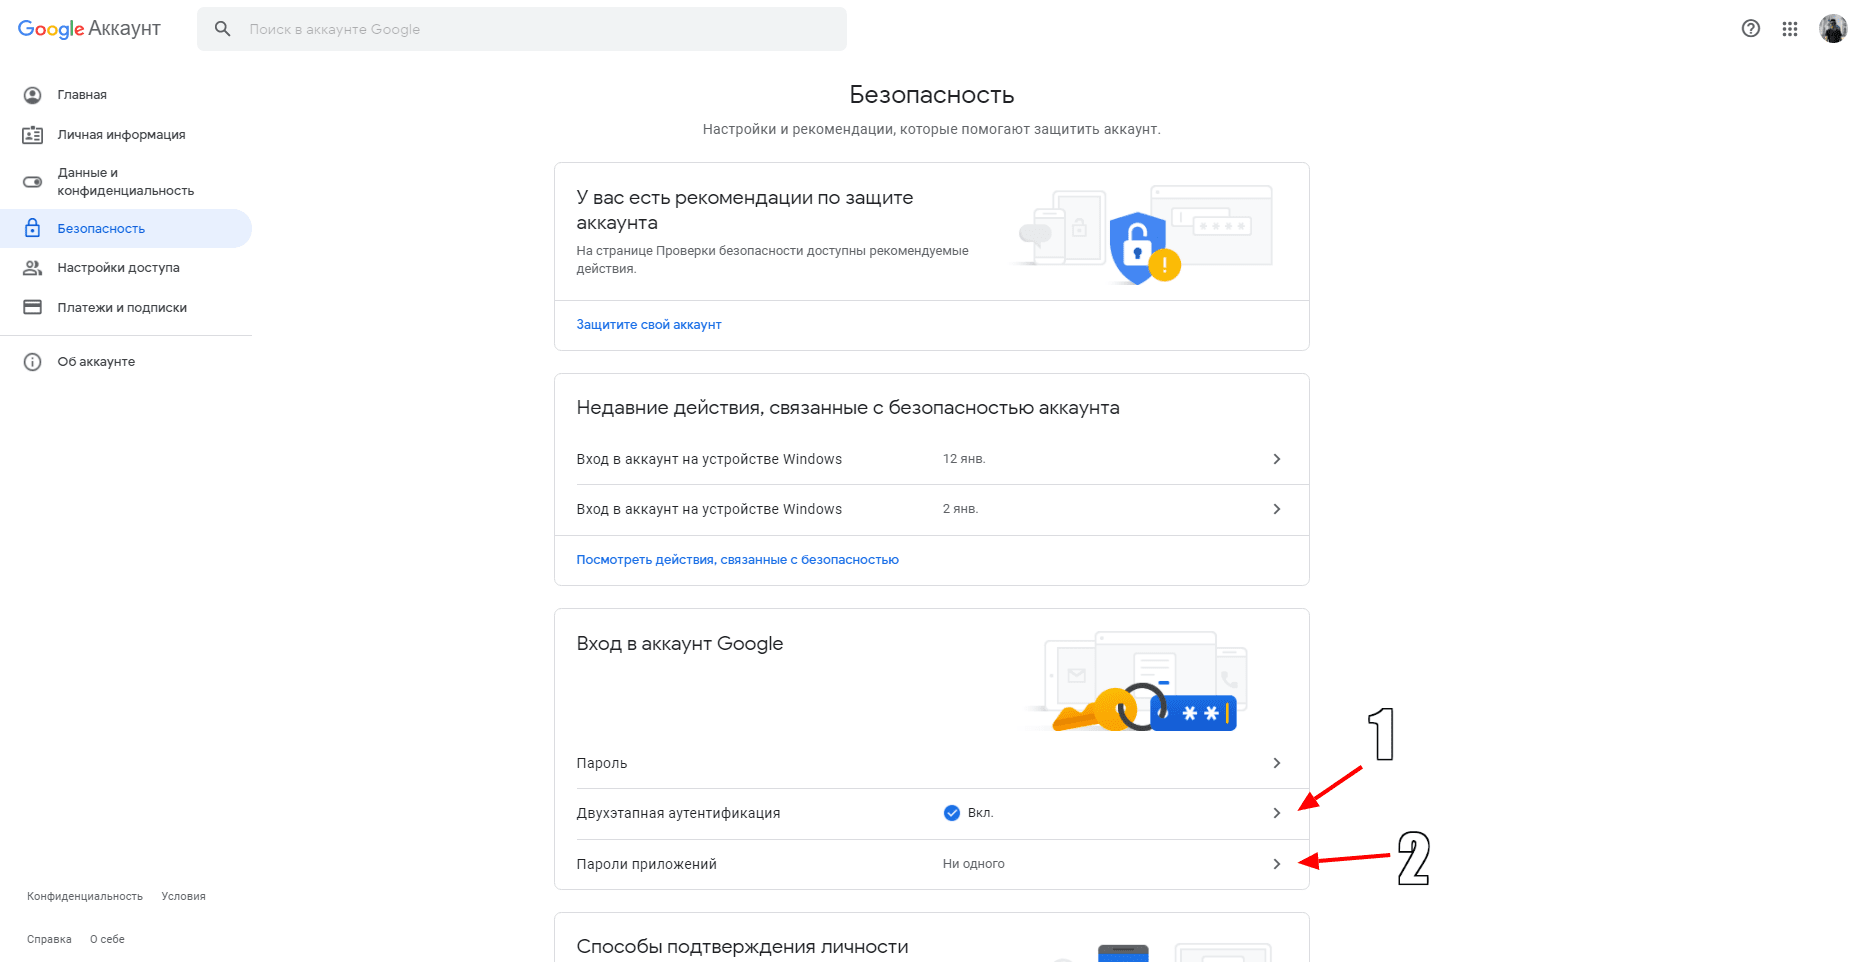
Task: Click the Главная sidebar icon
Action: coord(33,95)
